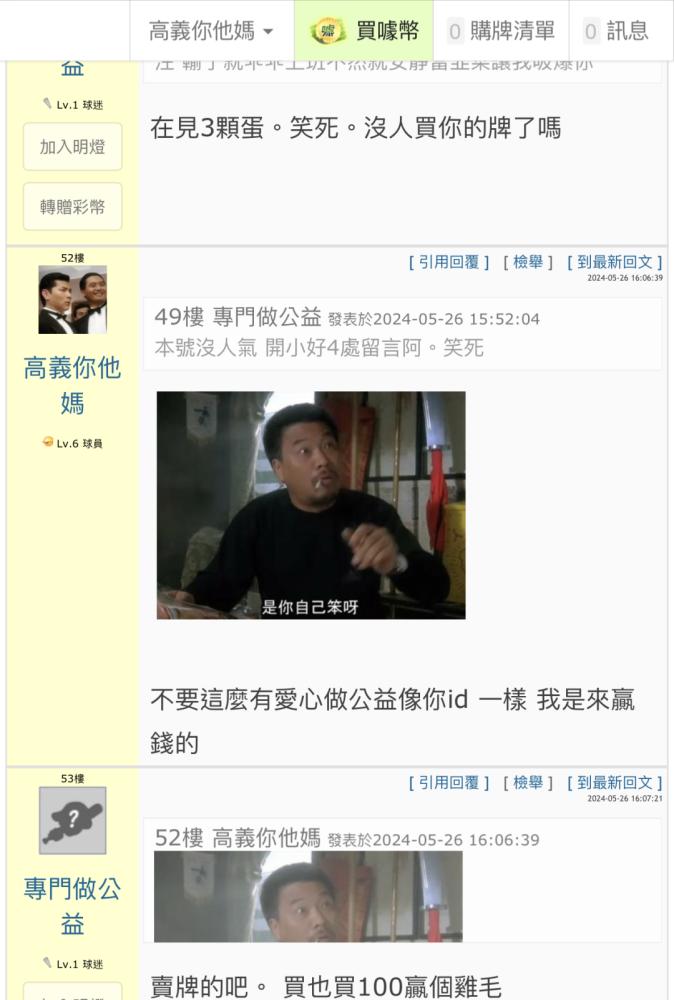Click 到最新回文 on the 53樓 post
674x1000 pixels.
tap(615, 783)
